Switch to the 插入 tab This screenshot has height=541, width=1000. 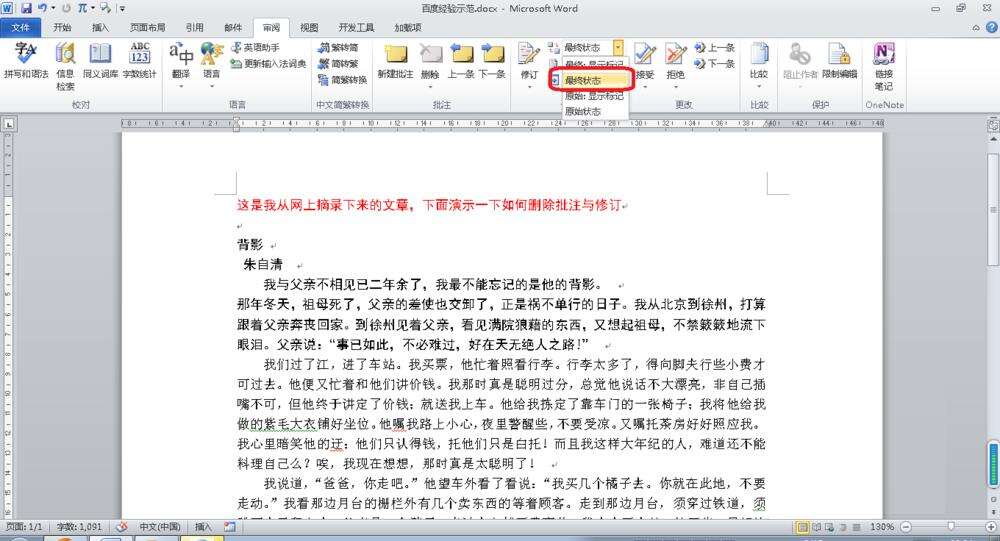tap(100, 27)
